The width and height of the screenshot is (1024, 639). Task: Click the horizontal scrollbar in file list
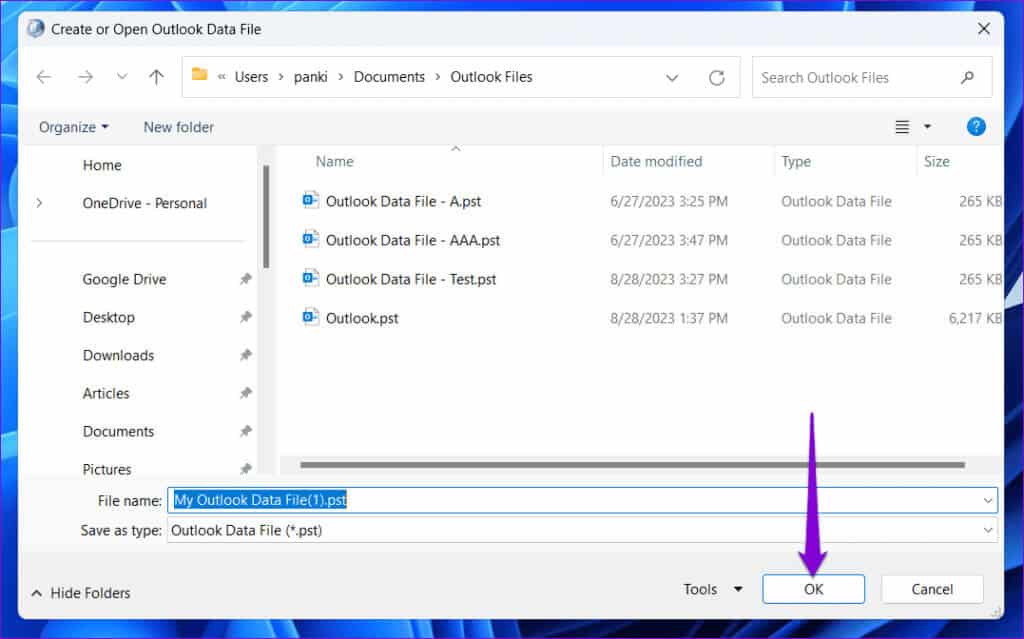632,465
